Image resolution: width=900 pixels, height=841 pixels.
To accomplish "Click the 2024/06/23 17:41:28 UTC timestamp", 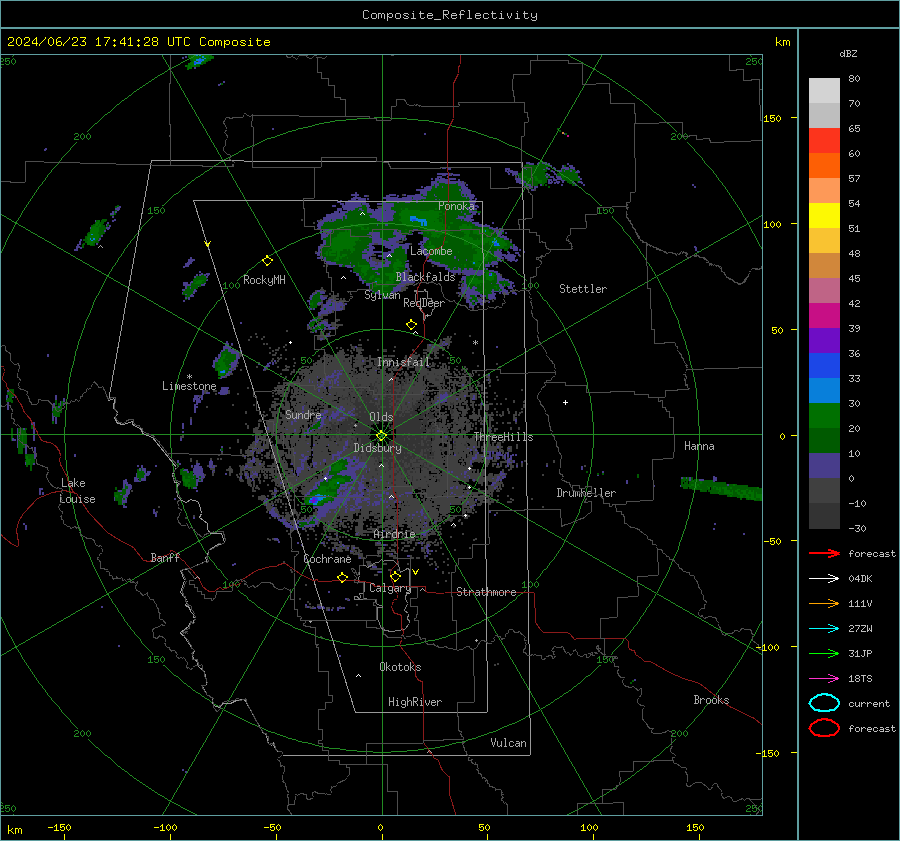I will click(138, 42).
